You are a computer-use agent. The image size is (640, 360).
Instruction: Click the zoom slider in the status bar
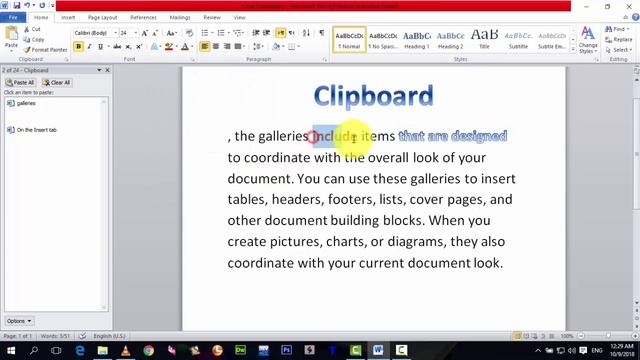coord(608,336)
